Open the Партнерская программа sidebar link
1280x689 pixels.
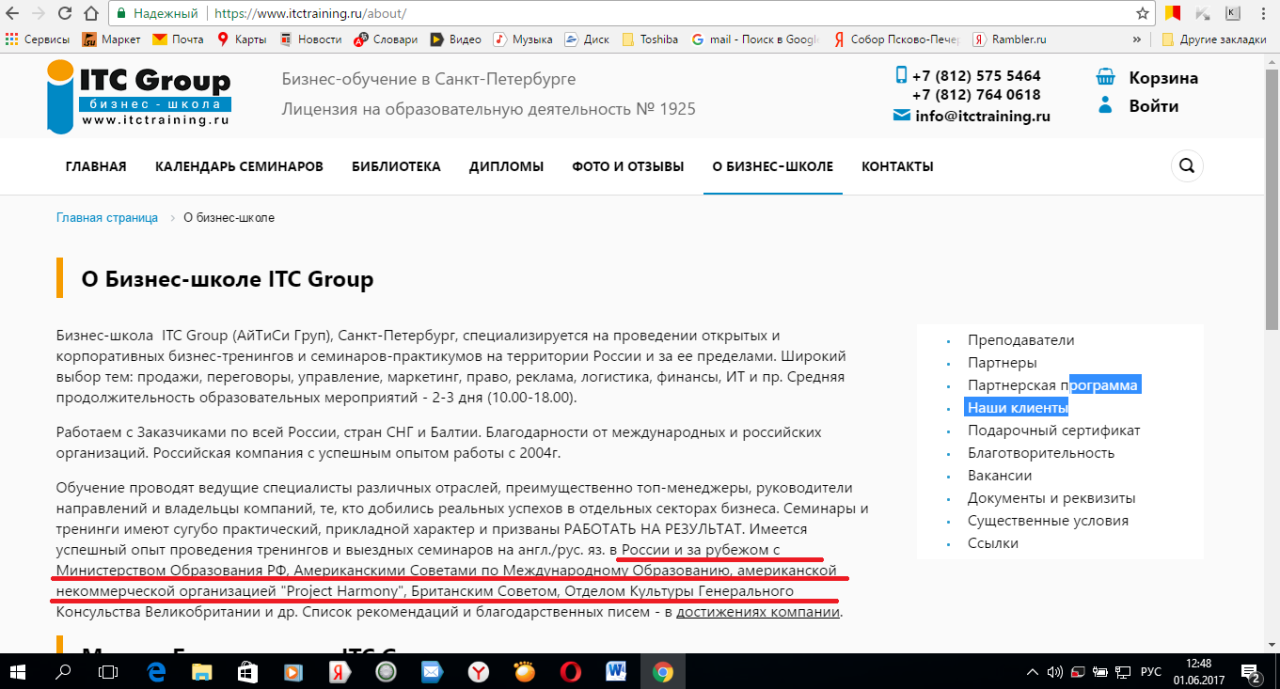(x=1053, y=385)
